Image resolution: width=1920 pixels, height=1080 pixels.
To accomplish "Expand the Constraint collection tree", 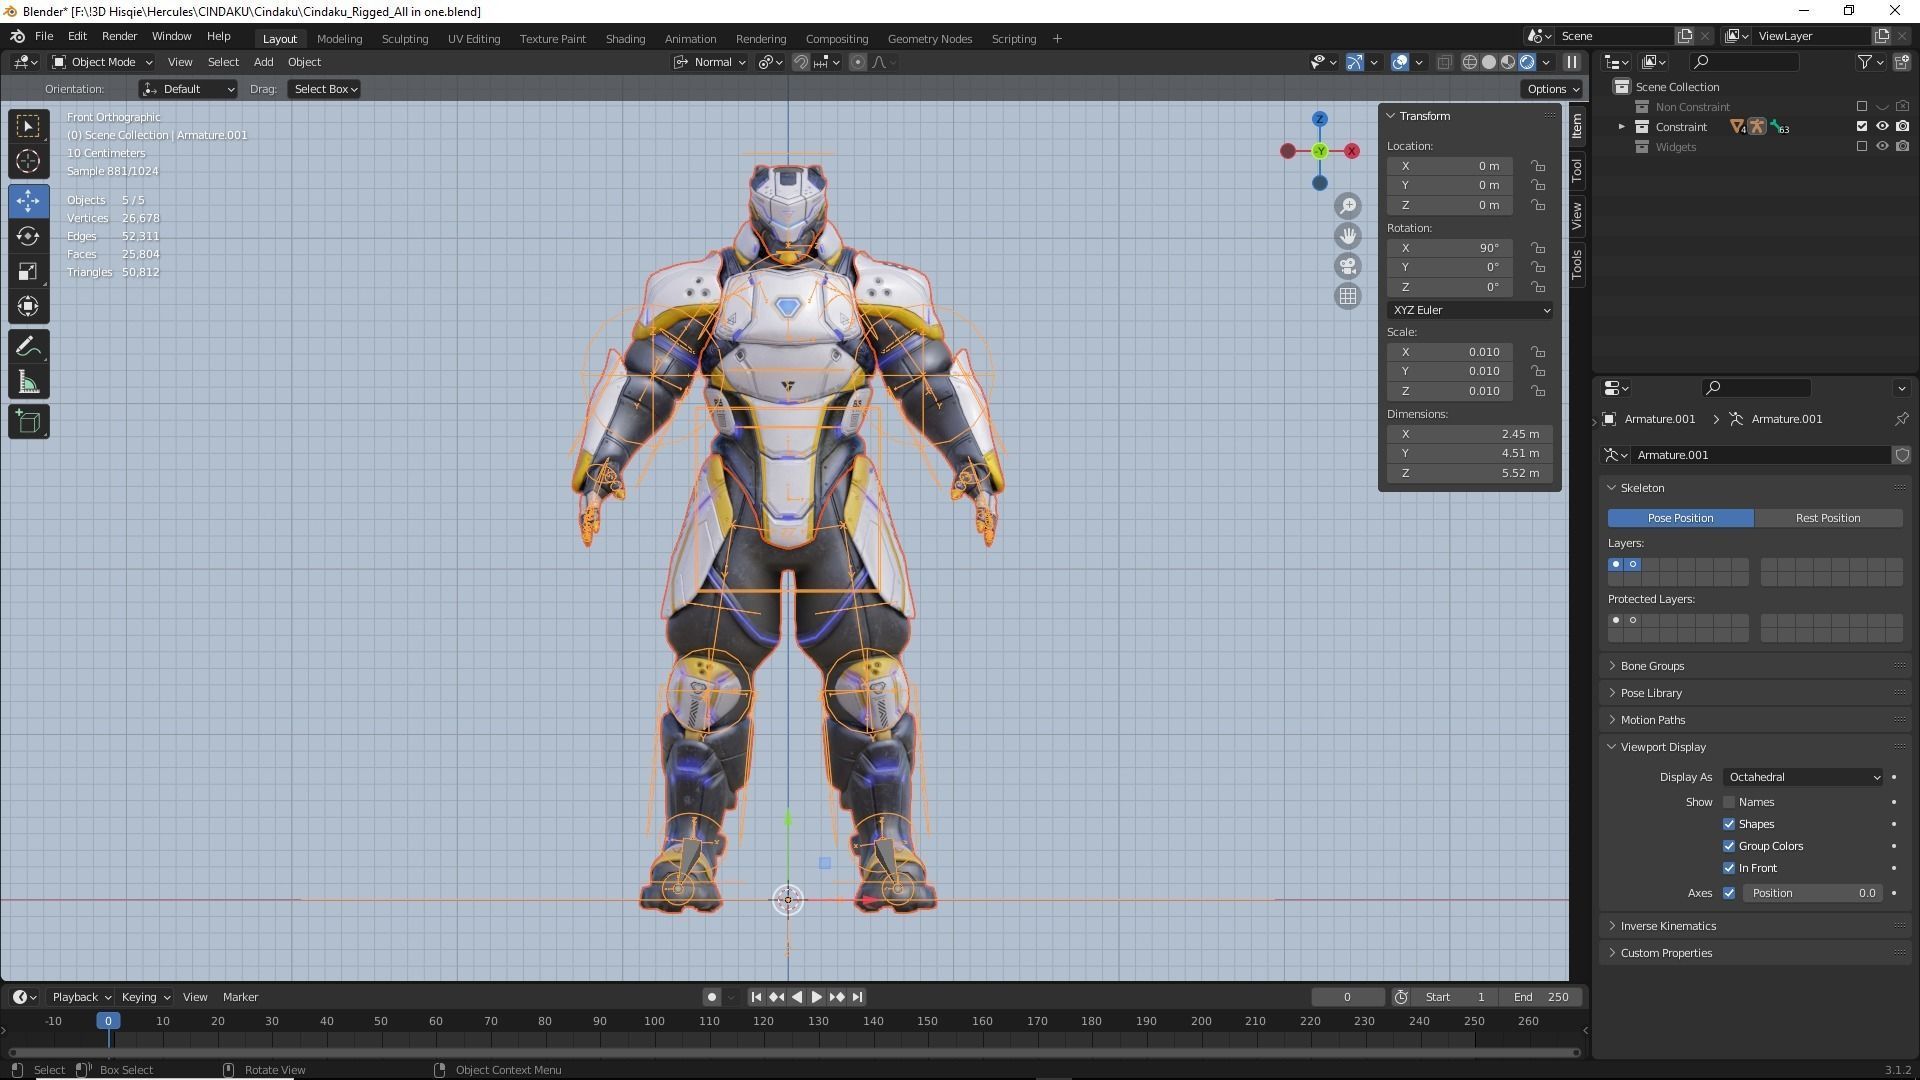I will [x=1622, y=127].
